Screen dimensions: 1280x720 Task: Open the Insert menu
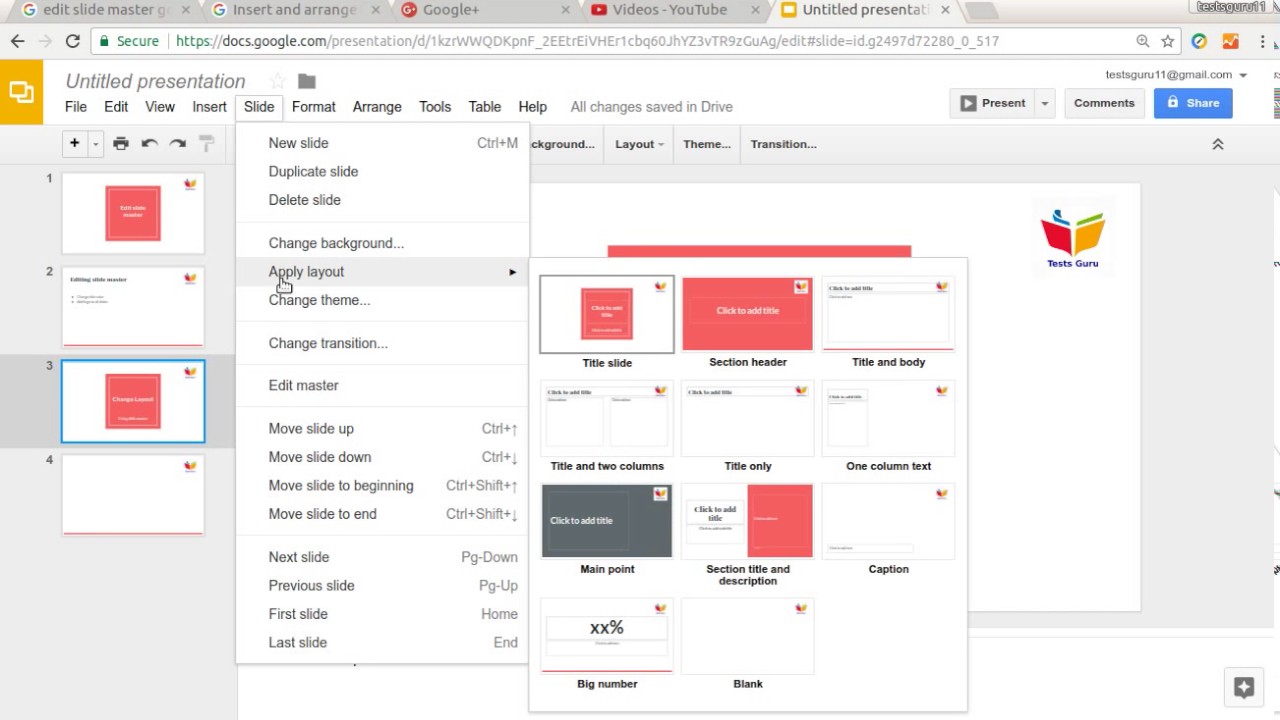coord(209,107)
